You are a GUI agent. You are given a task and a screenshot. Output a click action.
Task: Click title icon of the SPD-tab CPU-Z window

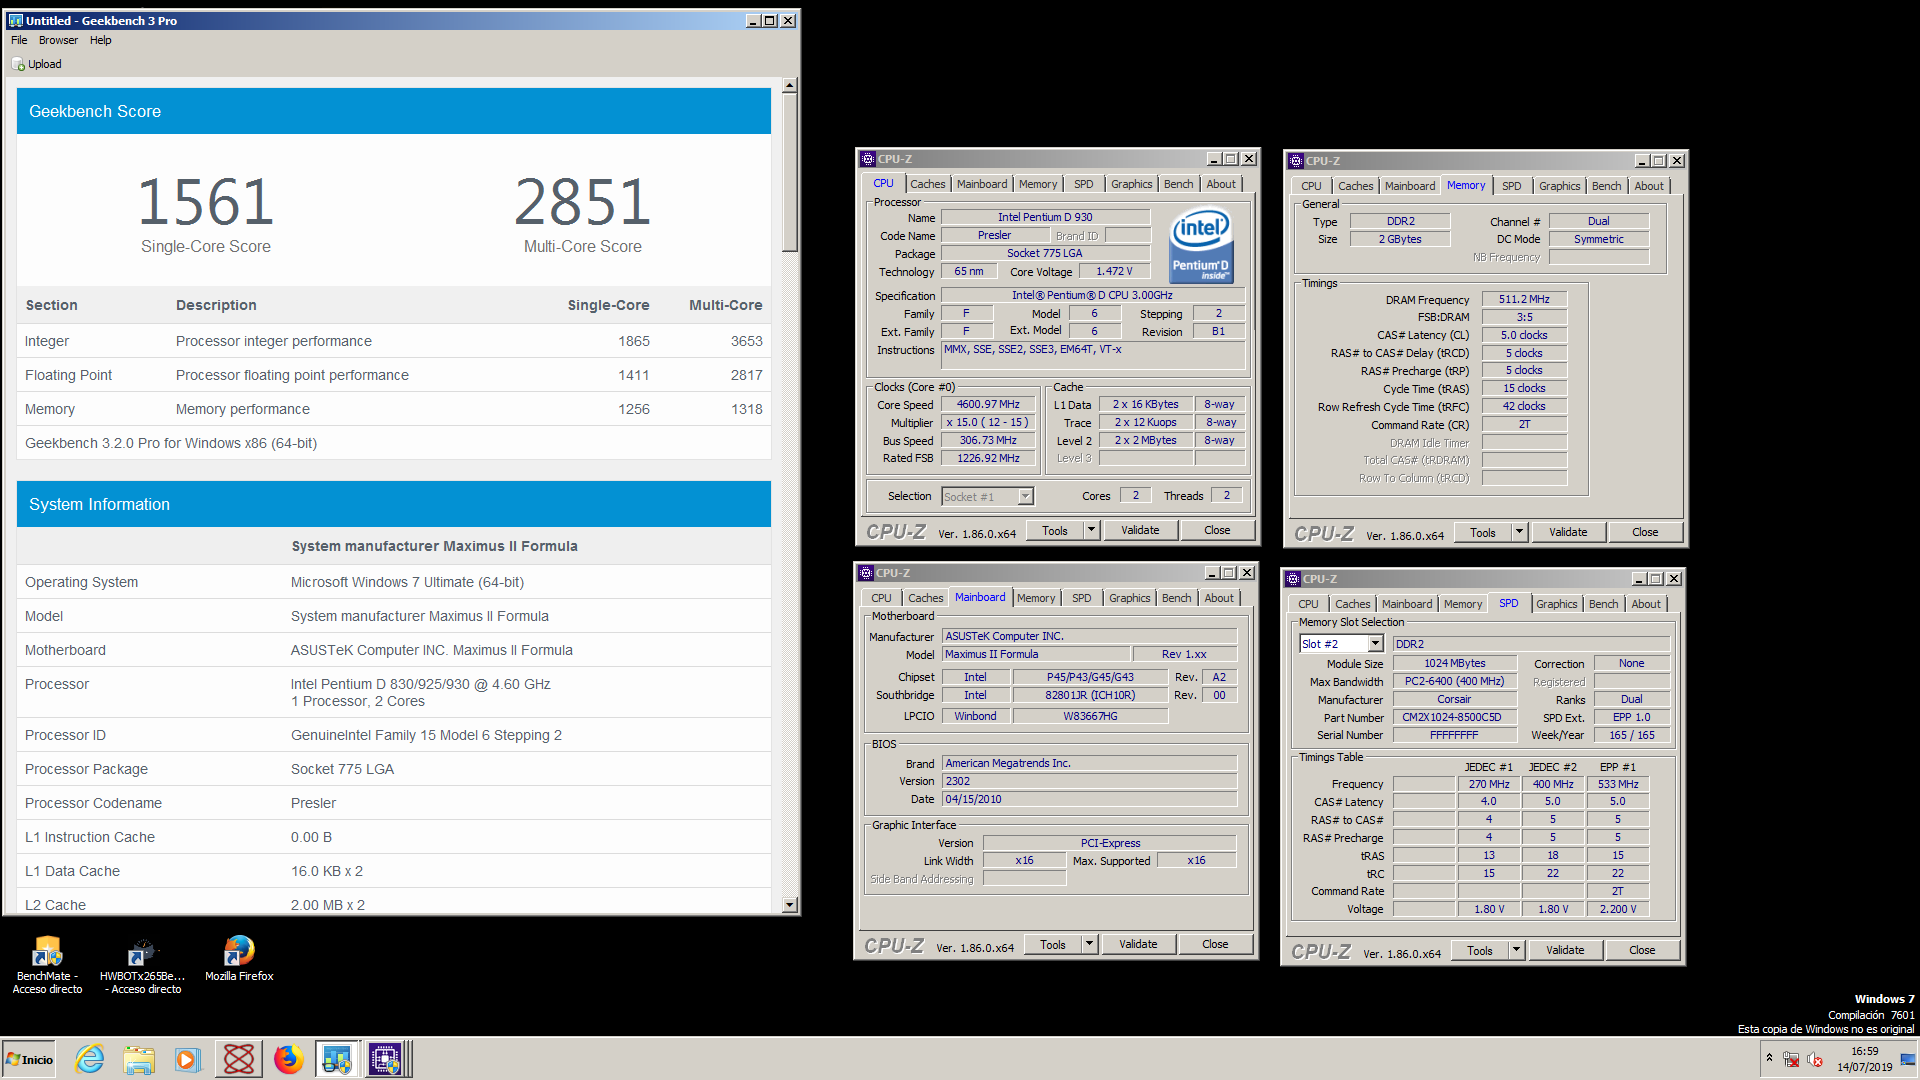pyautogui.click(x=1293, y=579)
